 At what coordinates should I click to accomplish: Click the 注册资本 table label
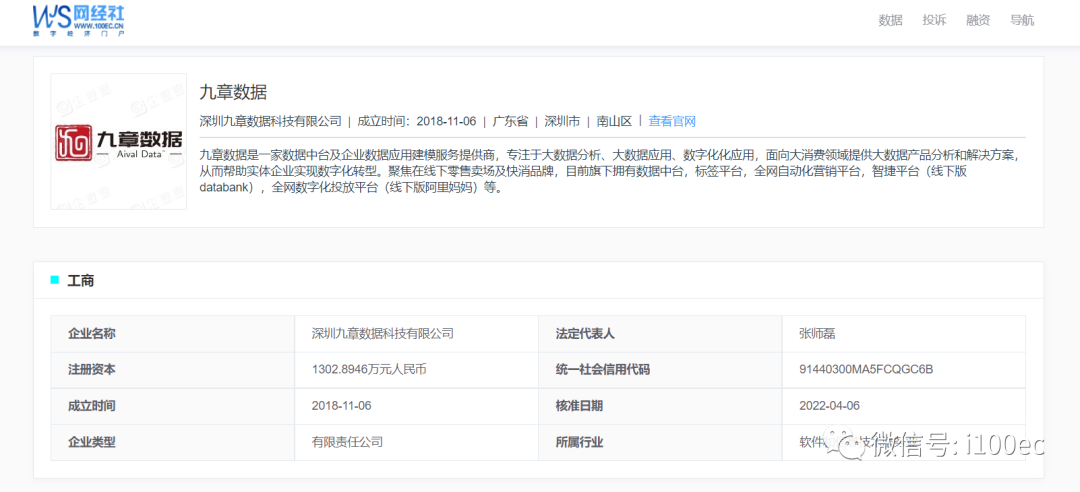coord(92,369)
